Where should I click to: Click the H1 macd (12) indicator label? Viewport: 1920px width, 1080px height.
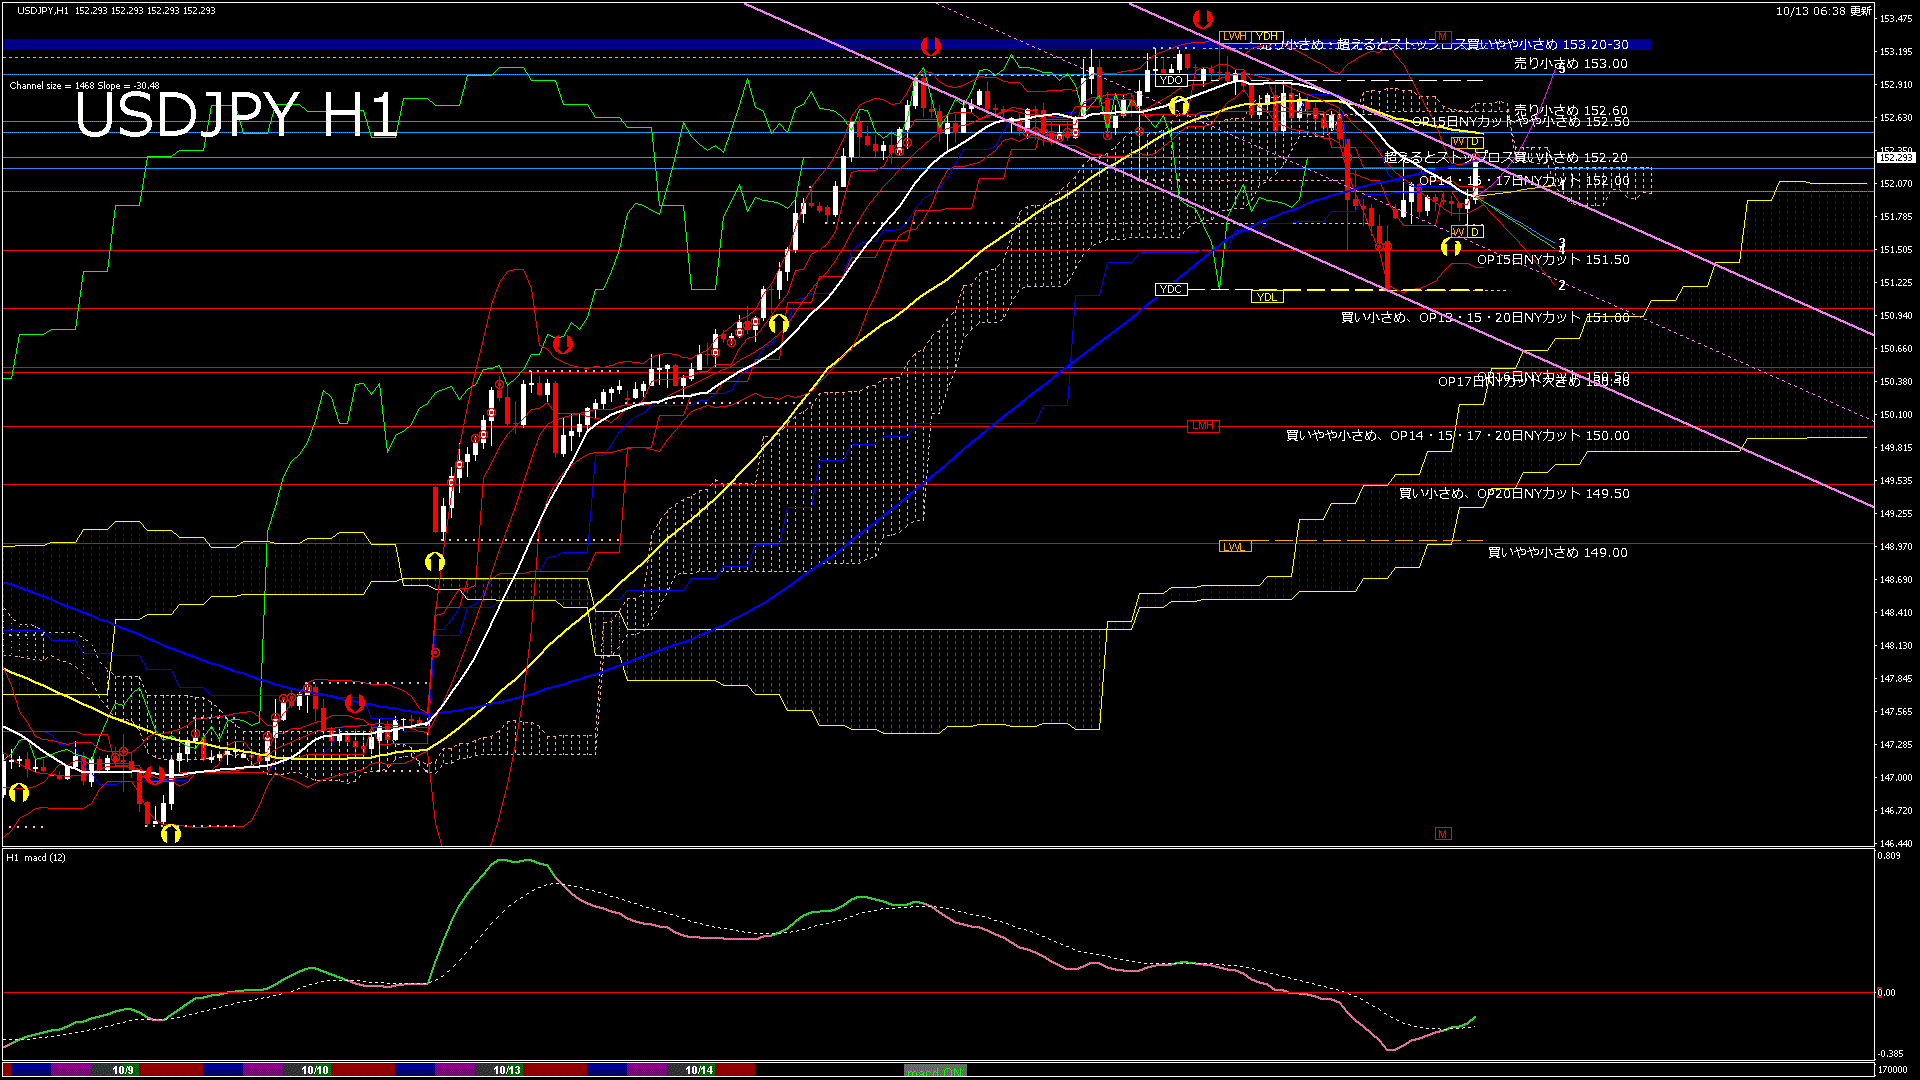pyautogui.click(x=36, y=858)
